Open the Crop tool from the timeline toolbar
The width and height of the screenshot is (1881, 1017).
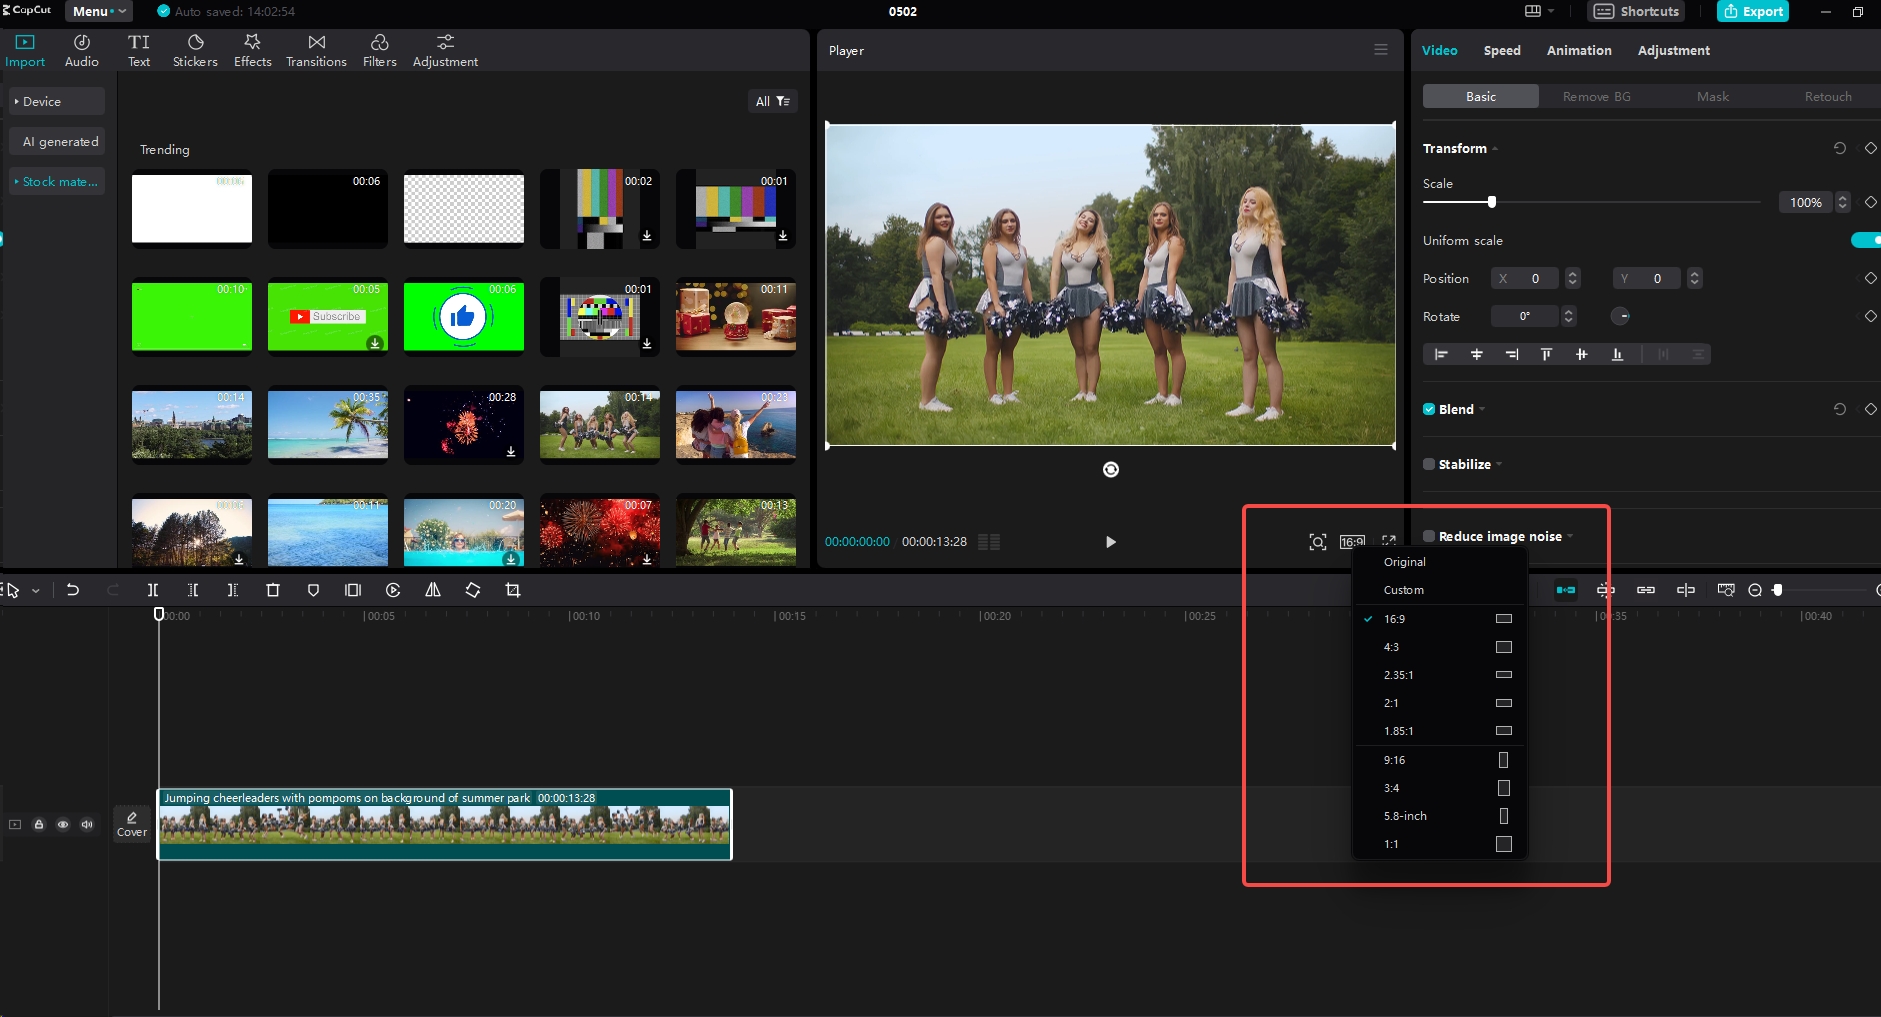(x=512, y=589)
